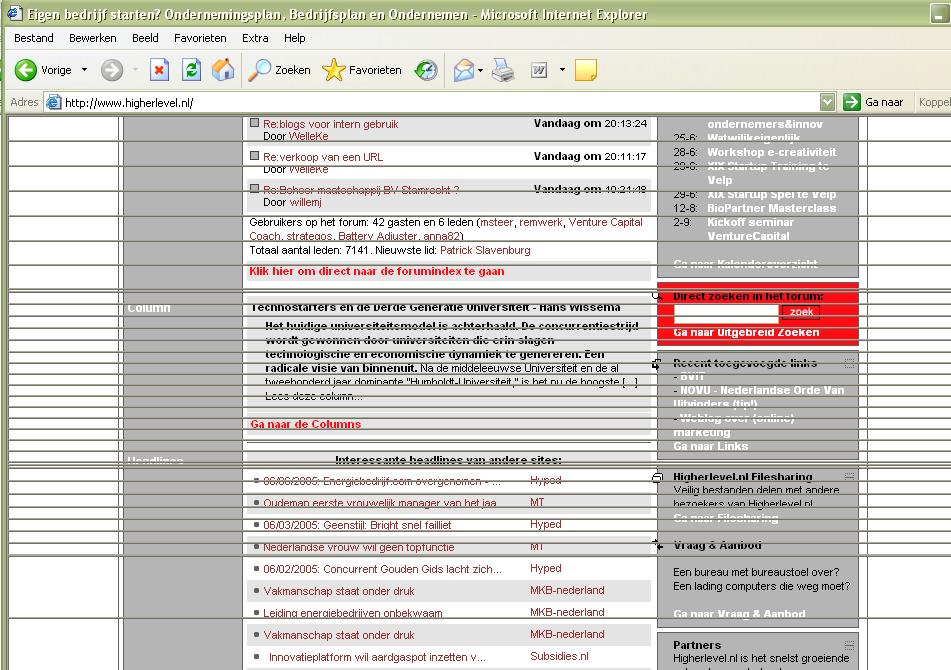This screenshot has height=670, width=951.
Task: Expand the Vorige back history dropdown arrow
Action: pos(84,70)
